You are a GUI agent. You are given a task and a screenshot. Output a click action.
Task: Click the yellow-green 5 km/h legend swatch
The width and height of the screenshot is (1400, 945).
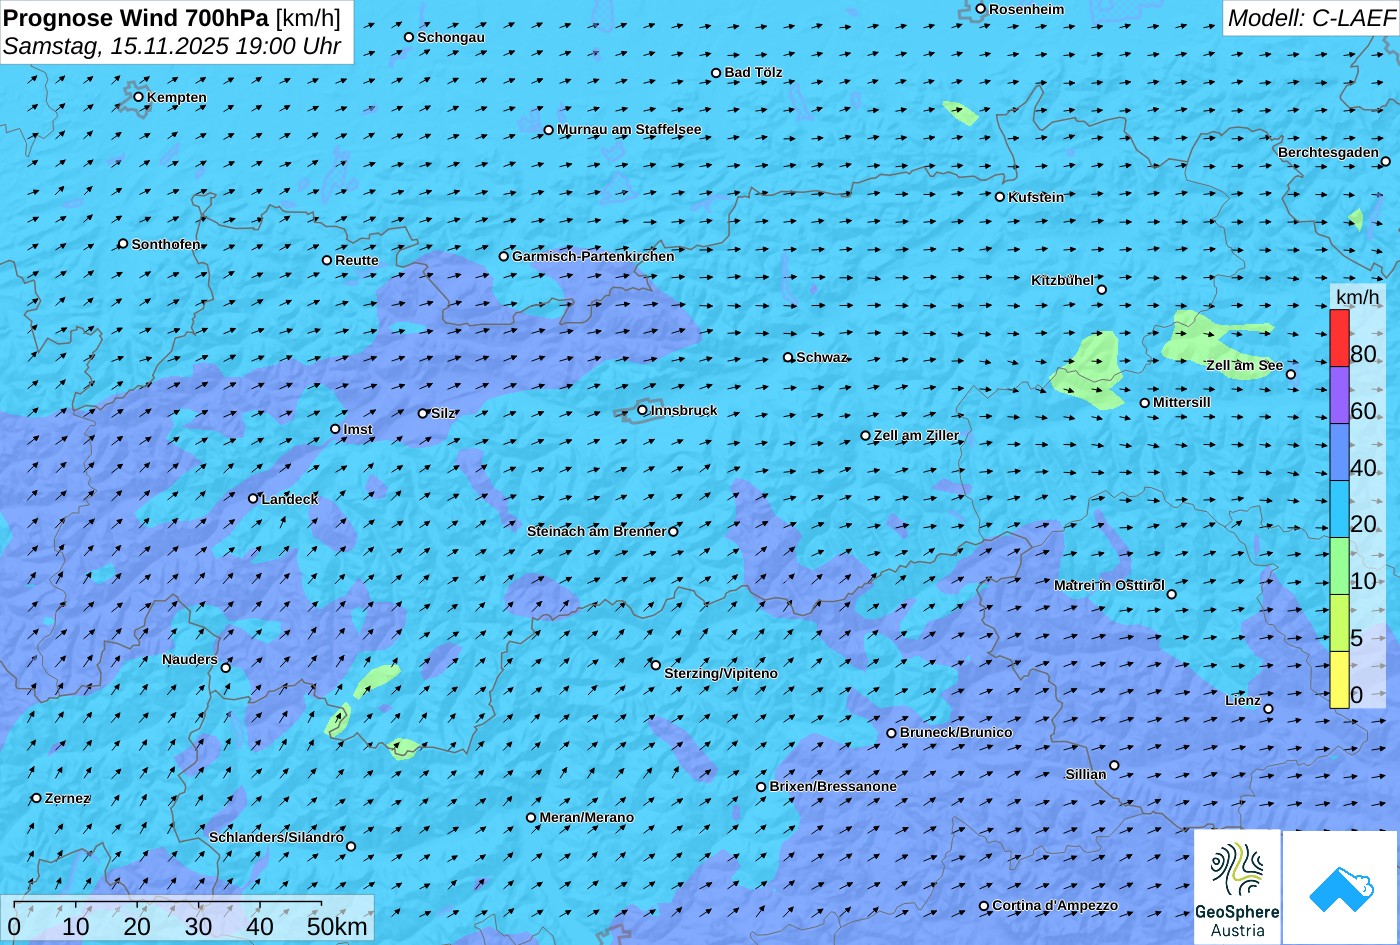1339,623
